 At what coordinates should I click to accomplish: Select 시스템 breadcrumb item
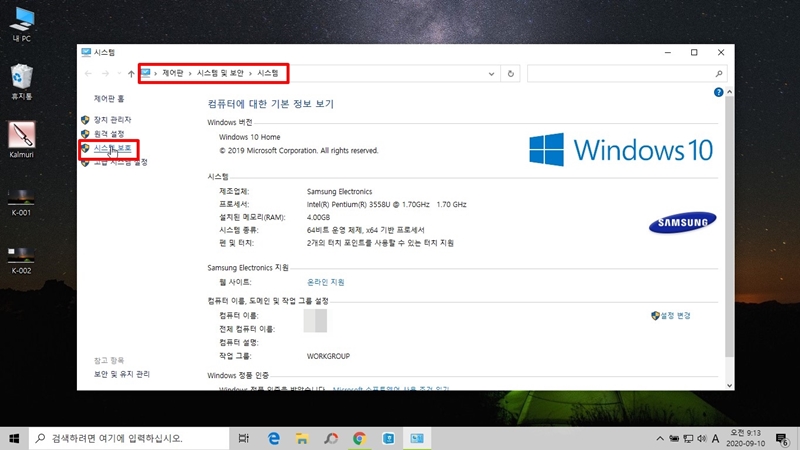268,73
